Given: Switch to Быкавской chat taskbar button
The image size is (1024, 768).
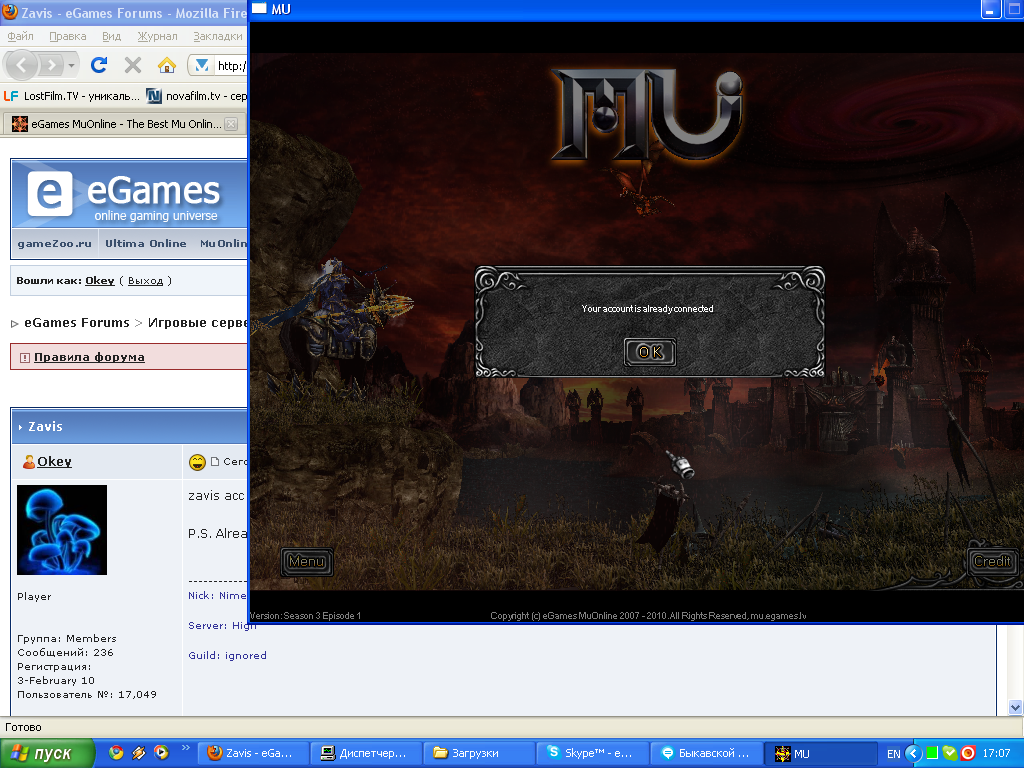Looking at the screenshot, I should (706, 753).
